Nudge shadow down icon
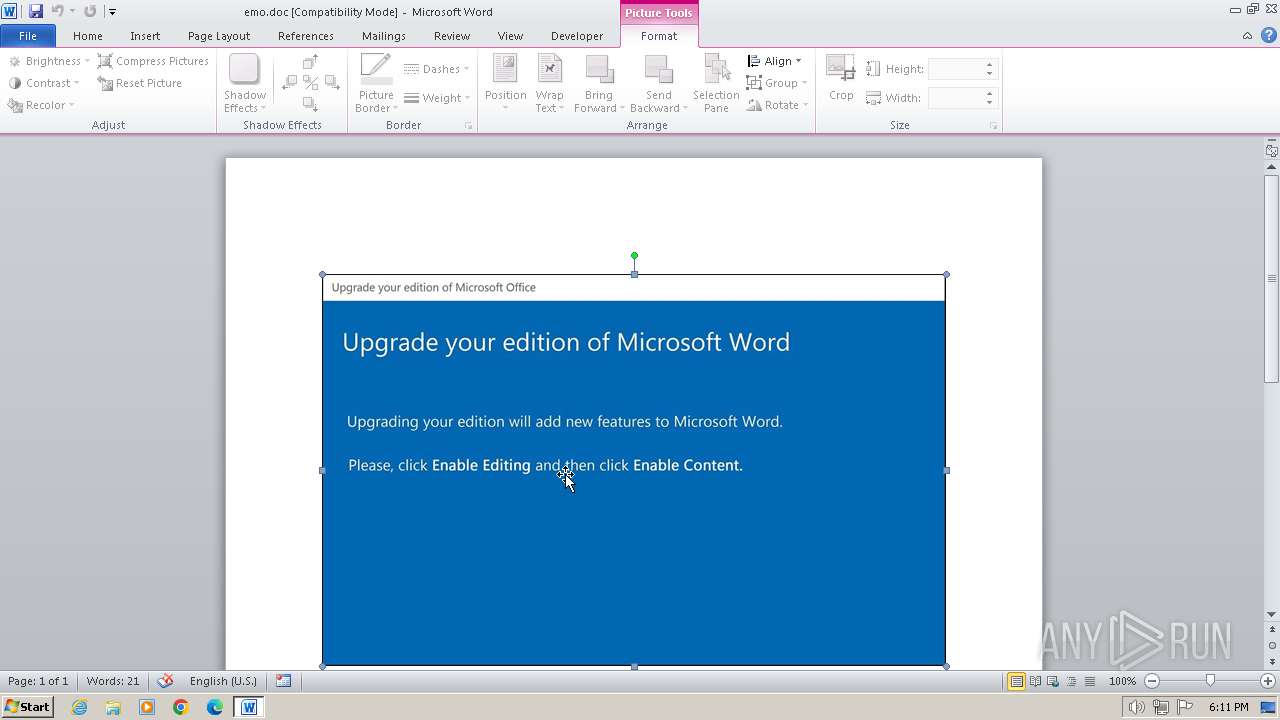This screenshot has width=1280, height=720. [310, 104]
